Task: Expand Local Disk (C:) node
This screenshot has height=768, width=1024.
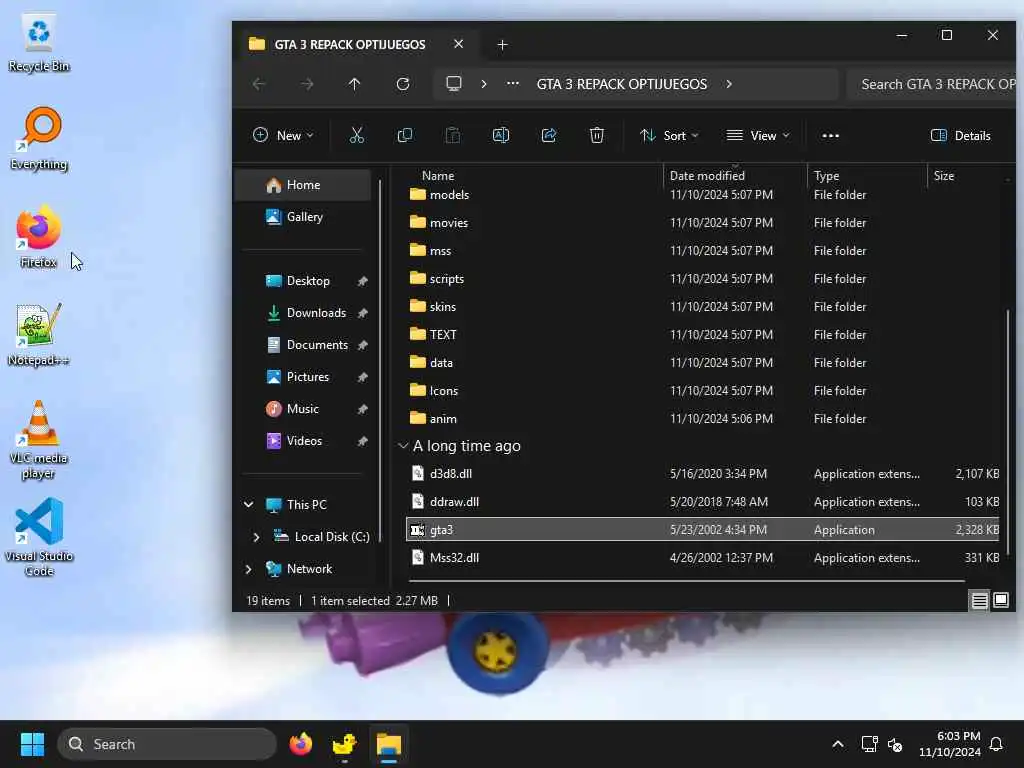Action: pos(256,537)
